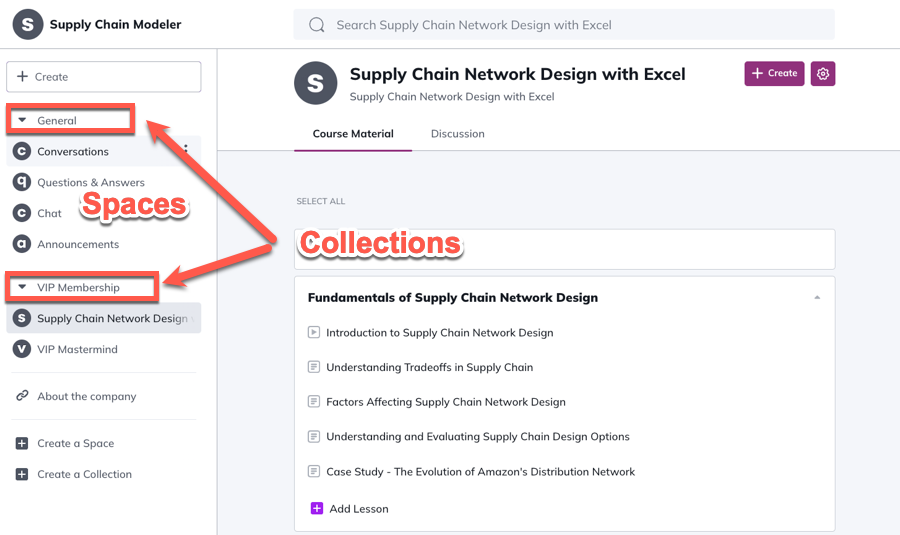Image resolution: width=900 pixels, height=535 pixels.
Task: Open the settings gear button
Action: coord(823,73)
